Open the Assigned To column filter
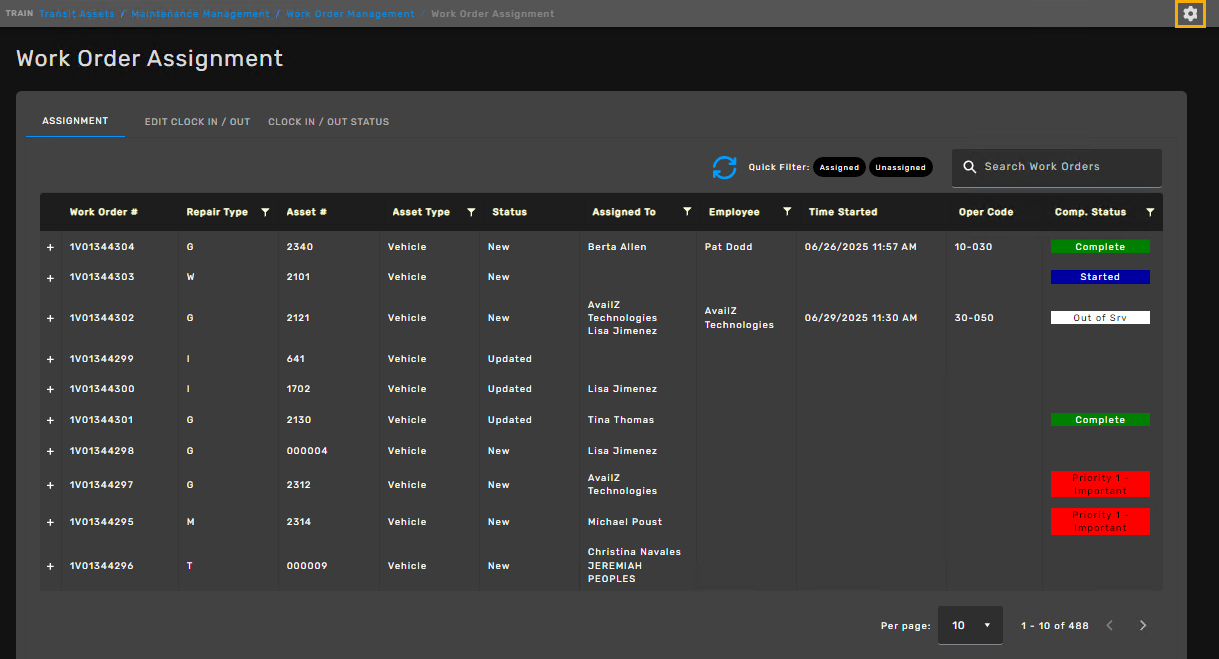The image size is (1219, 659). tap(687, 212)
